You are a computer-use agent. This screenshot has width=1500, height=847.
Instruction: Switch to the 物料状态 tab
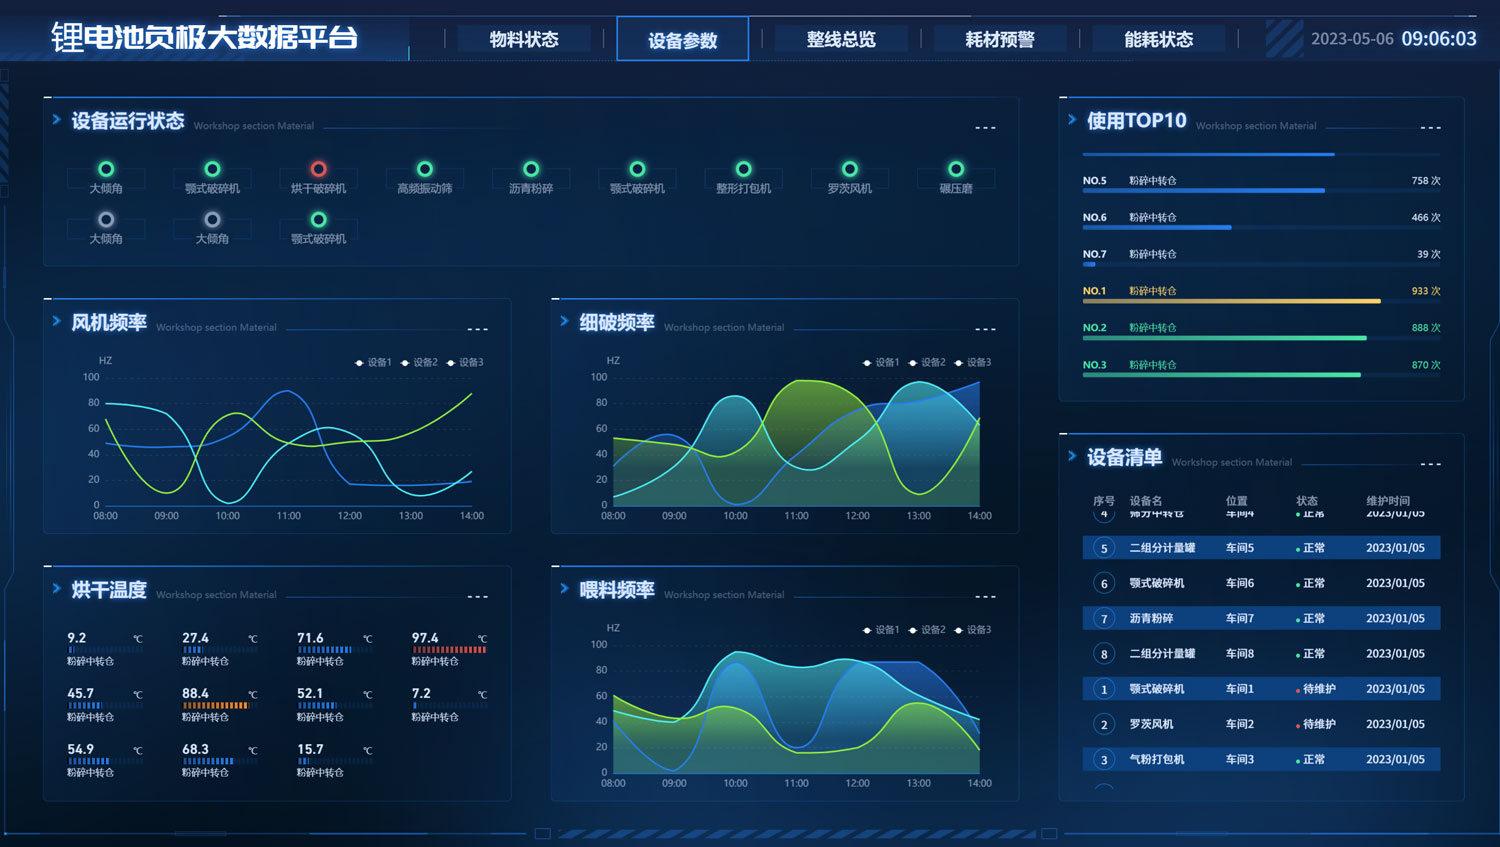(524, 40)
